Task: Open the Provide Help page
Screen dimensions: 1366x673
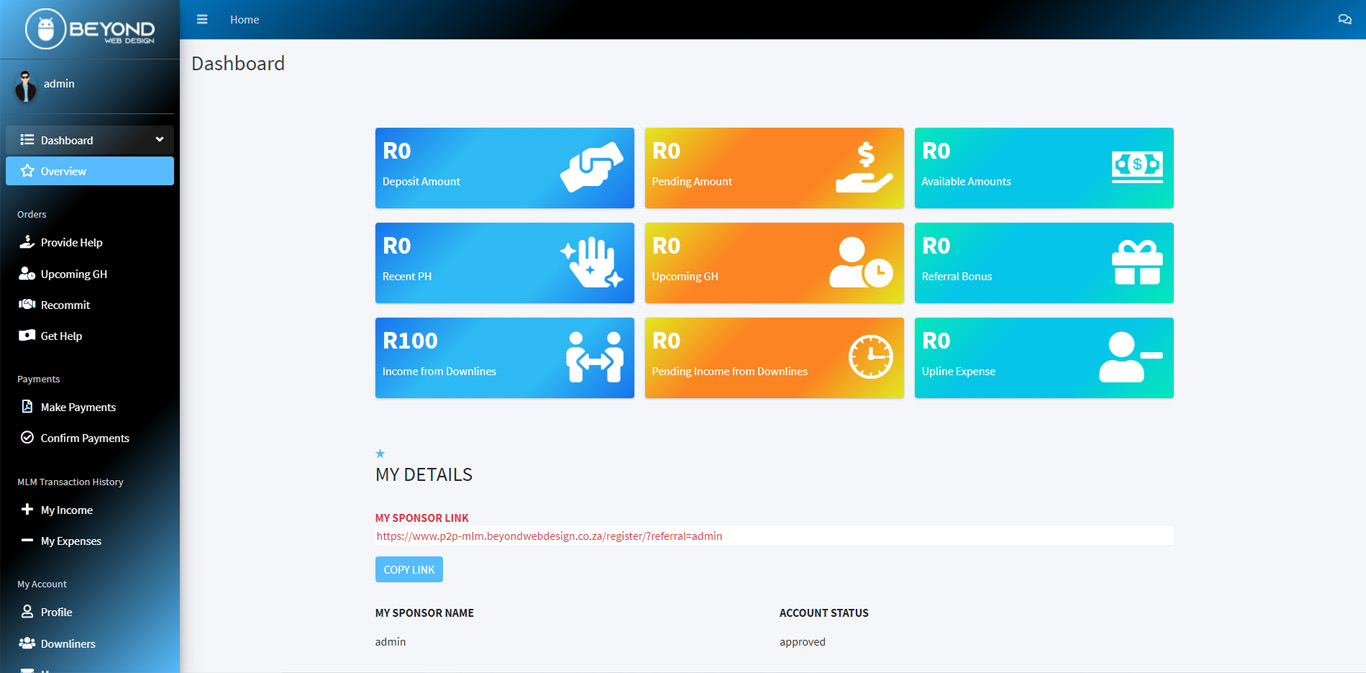Action: [71, 242]
